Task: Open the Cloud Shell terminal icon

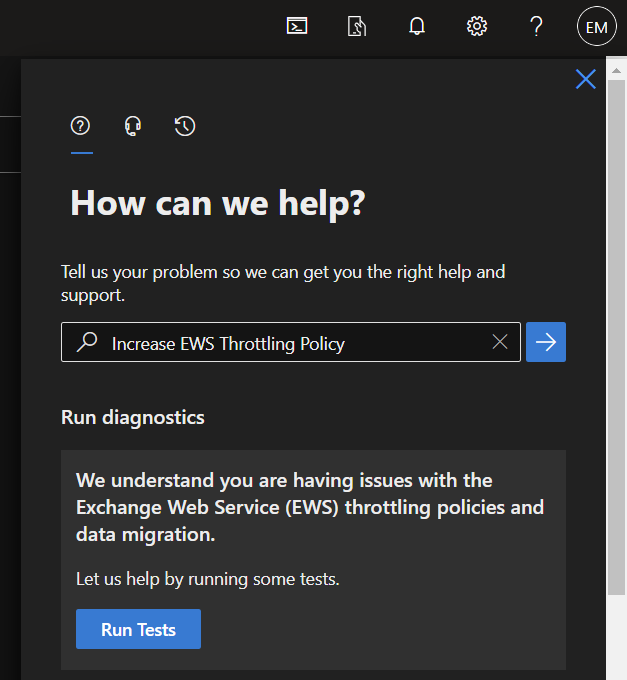Action: pyautogui.click(x=297, y=26)
